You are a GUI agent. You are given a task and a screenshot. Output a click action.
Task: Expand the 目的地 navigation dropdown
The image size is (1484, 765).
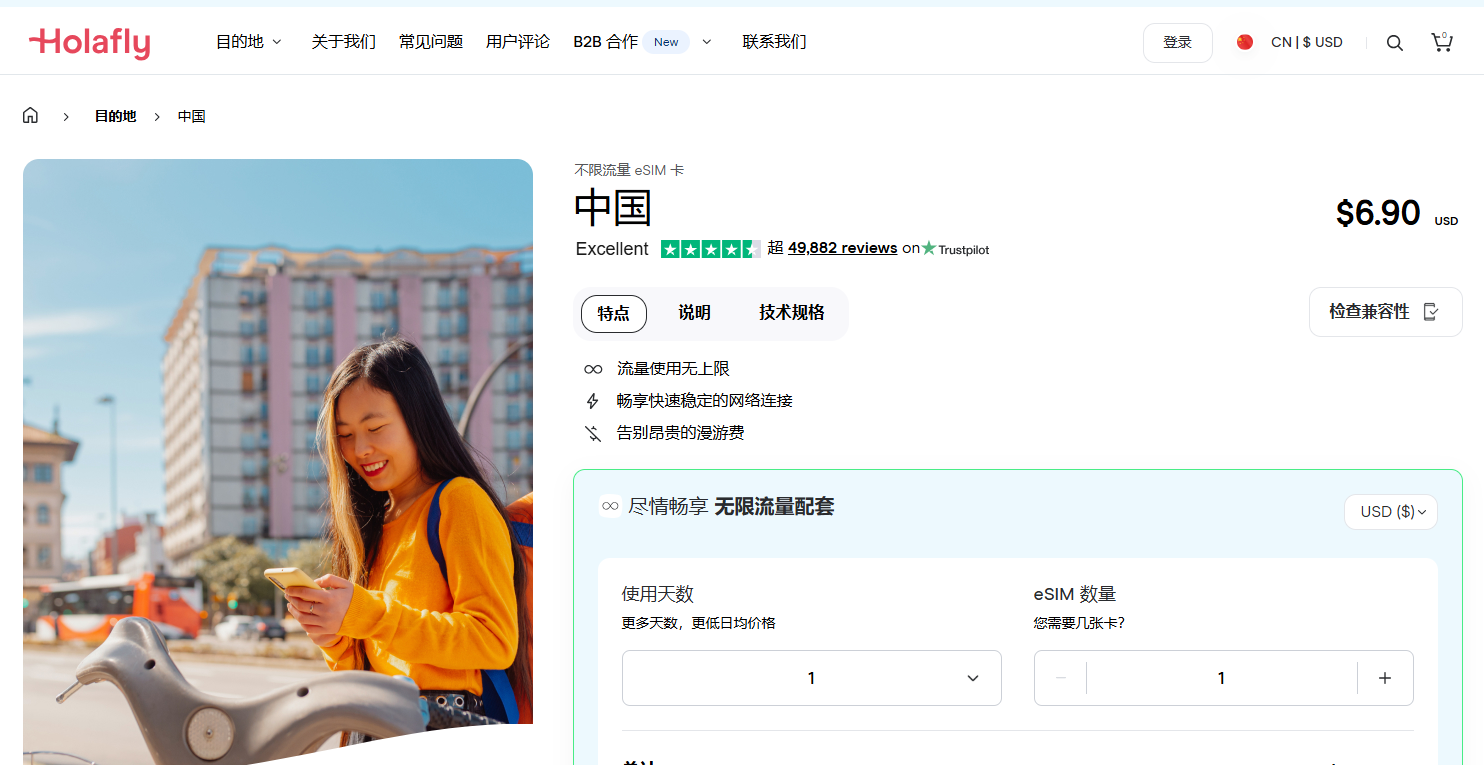point(249,42)
